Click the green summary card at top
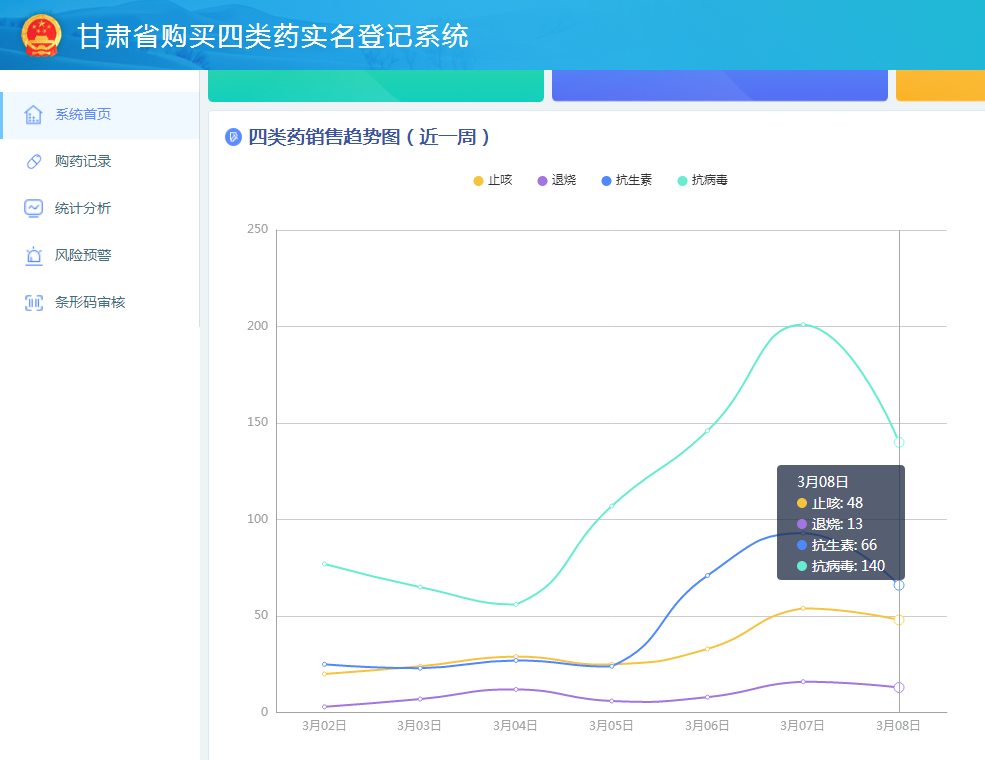Screen dimensions: 985x760 [x=375, y=86]
